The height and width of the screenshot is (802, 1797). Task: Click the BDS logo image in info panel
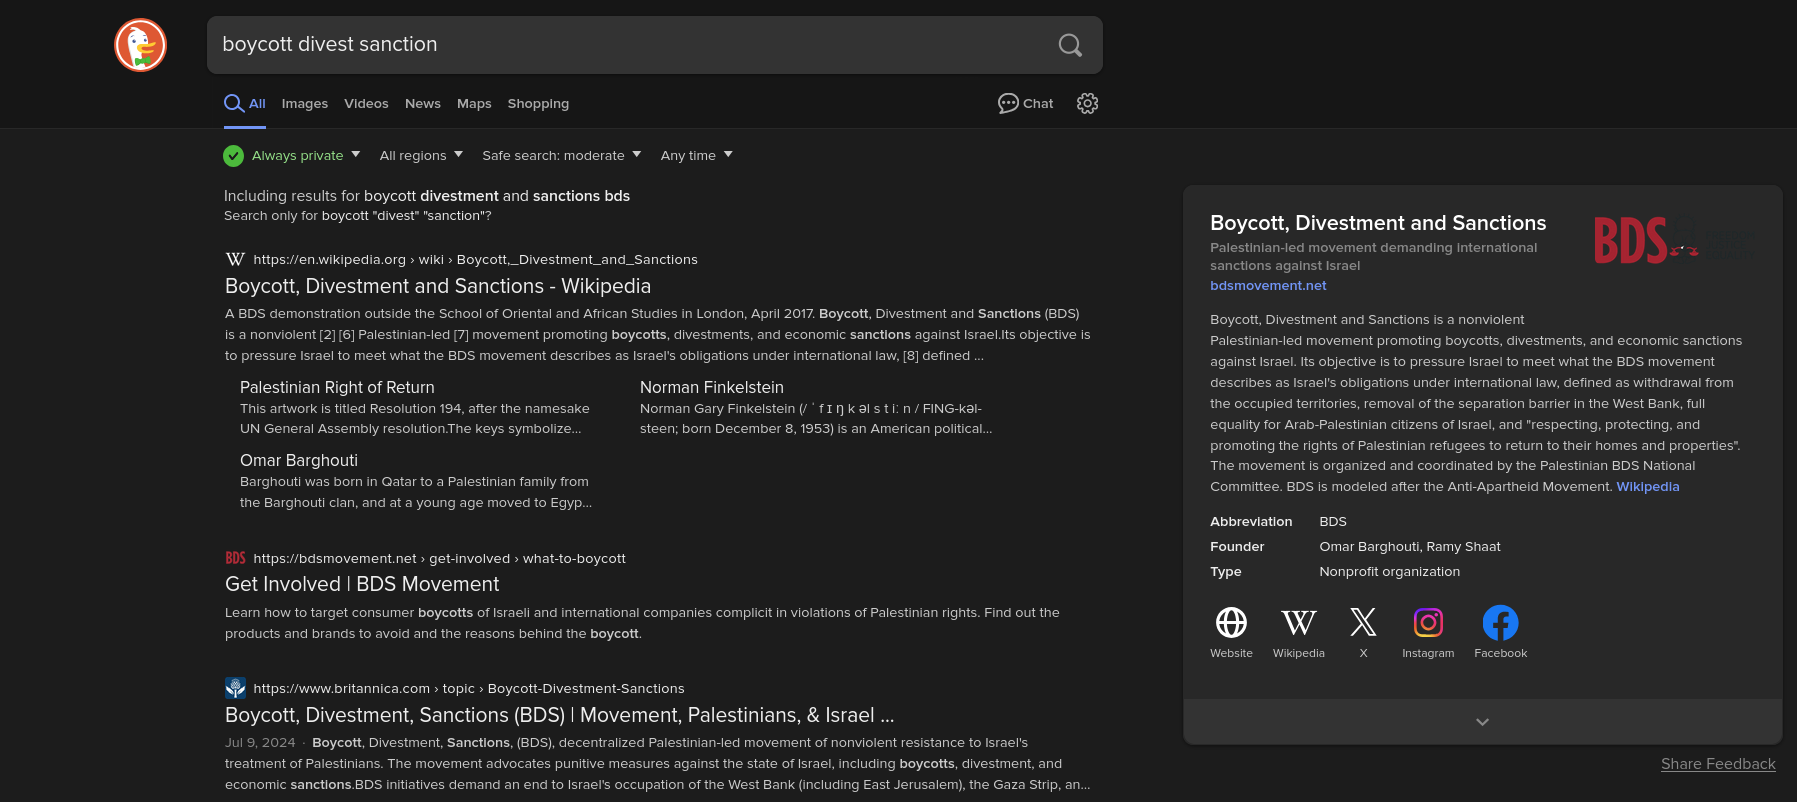pos(1676,240)
